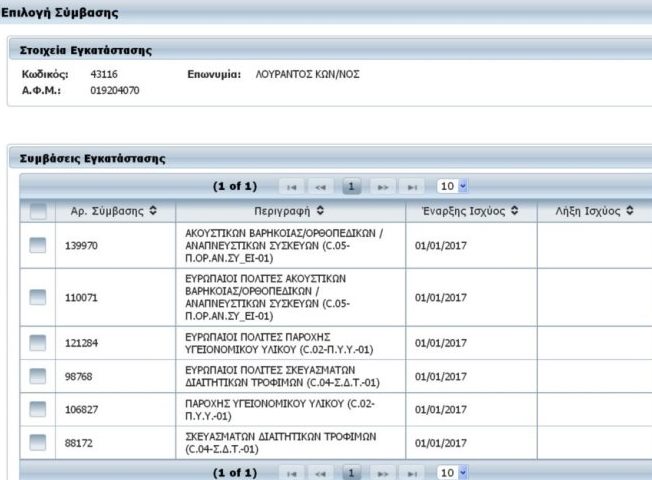Go to last page in bottom paginator
652x480 pixels.
coord(412,473)
